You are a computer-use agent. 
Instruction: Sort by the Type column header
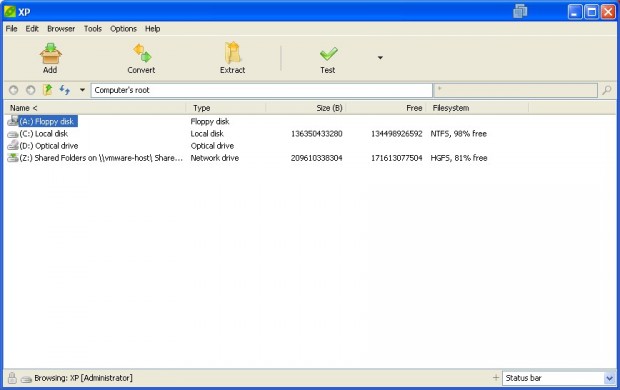pyautogui.click(x=226, y=108)
